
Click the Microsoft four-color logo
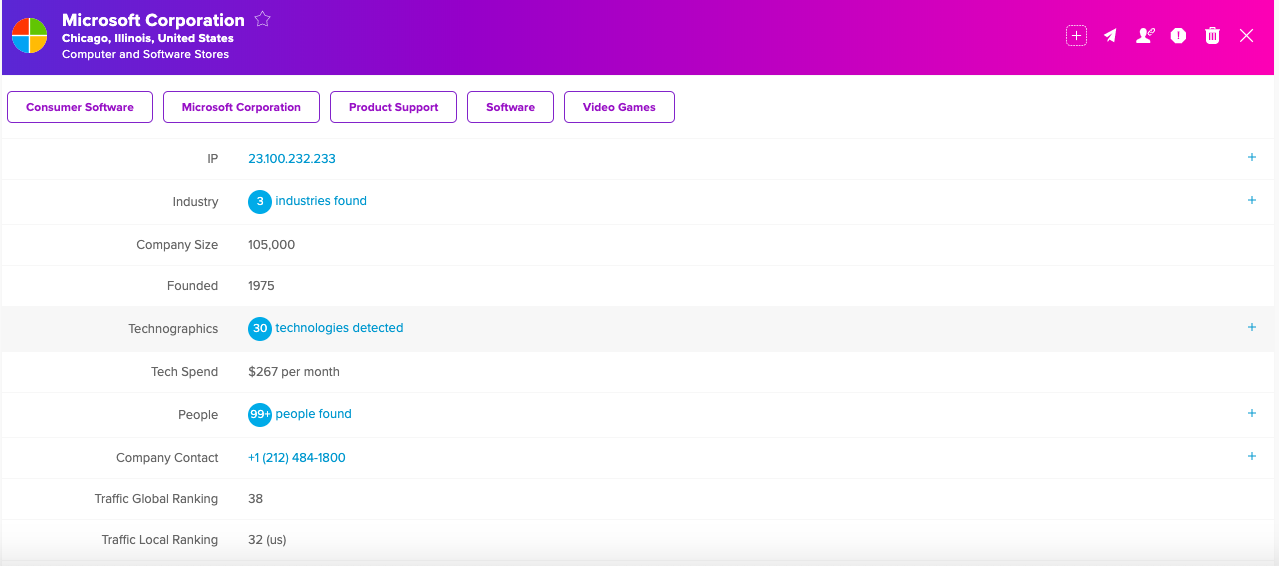pyautogui.click(x=29, y=36)
